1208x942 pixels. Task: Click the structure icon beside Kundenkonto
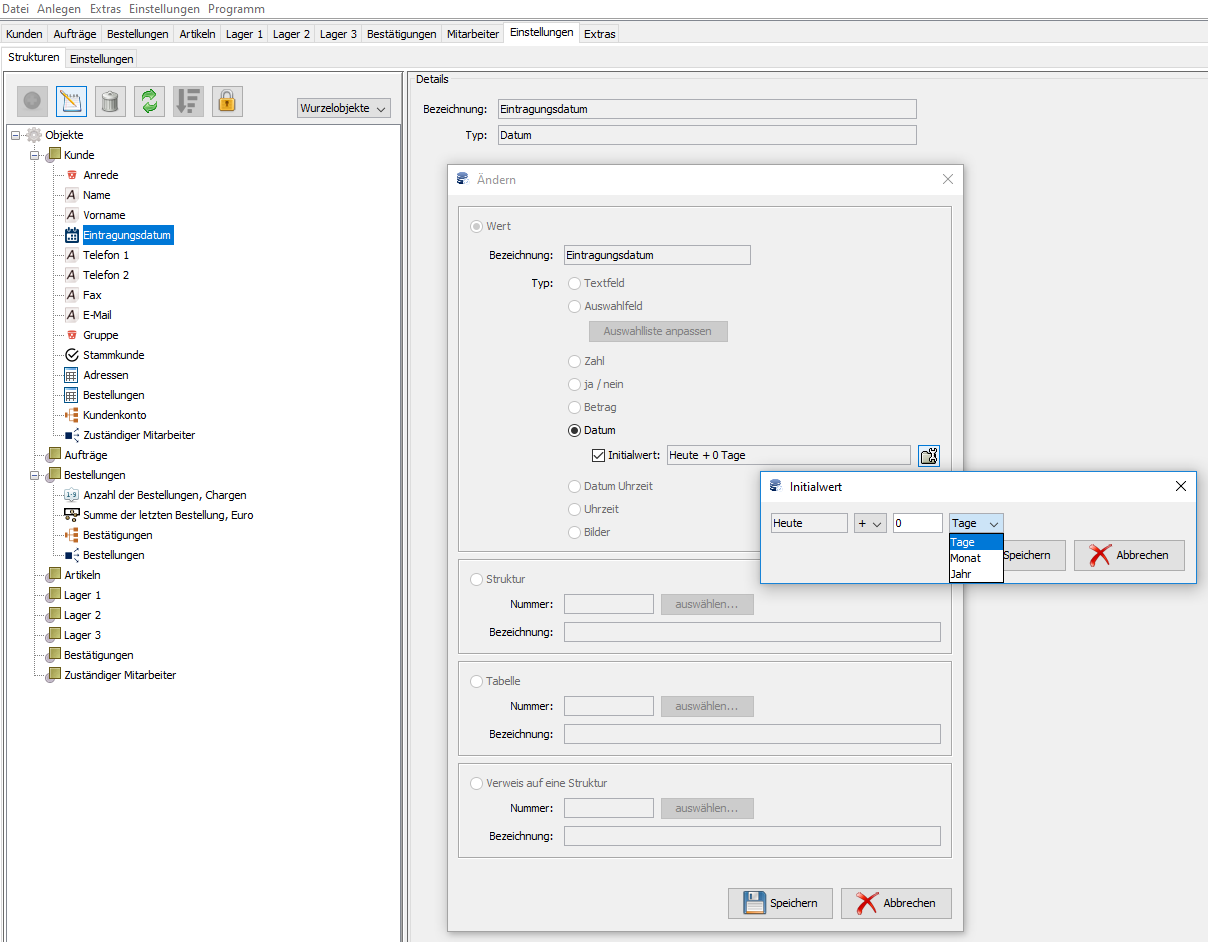(72, 415)
